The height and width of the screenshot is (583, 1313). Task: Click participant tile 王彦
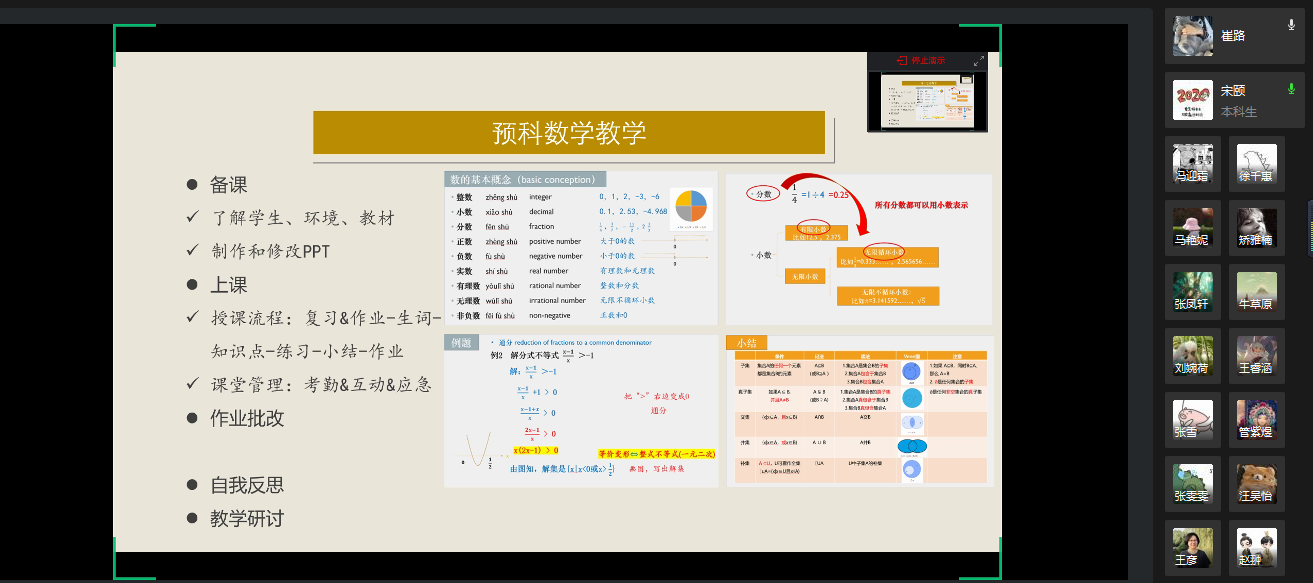(x=1193, y=548)
